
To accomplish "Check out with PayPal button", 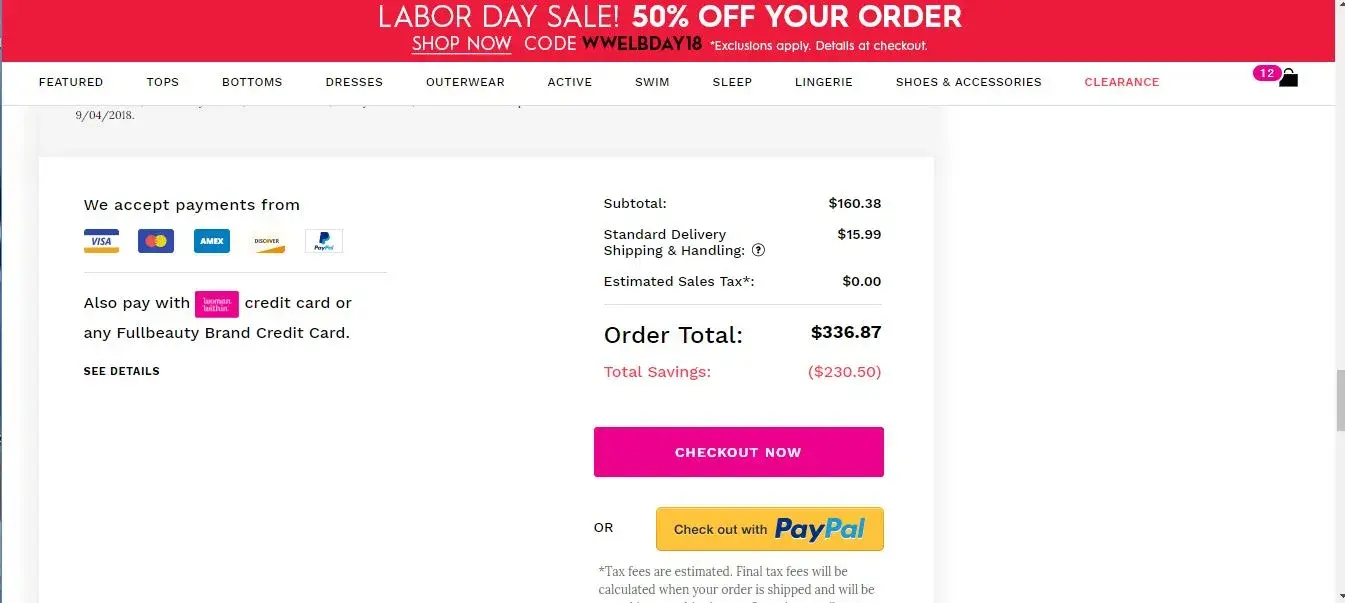I will (769, 529).
